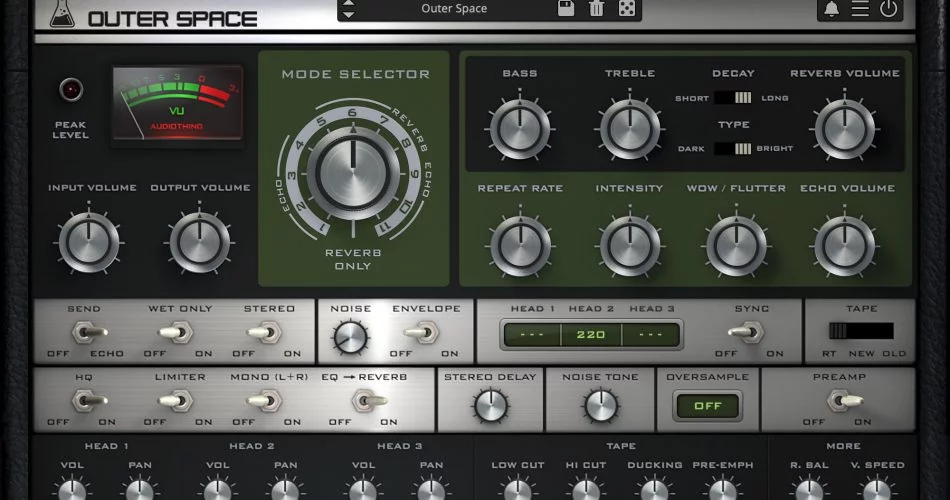
Task: Click the Tape RT/New/Old slider switch
Action: (x=861, y=331)
